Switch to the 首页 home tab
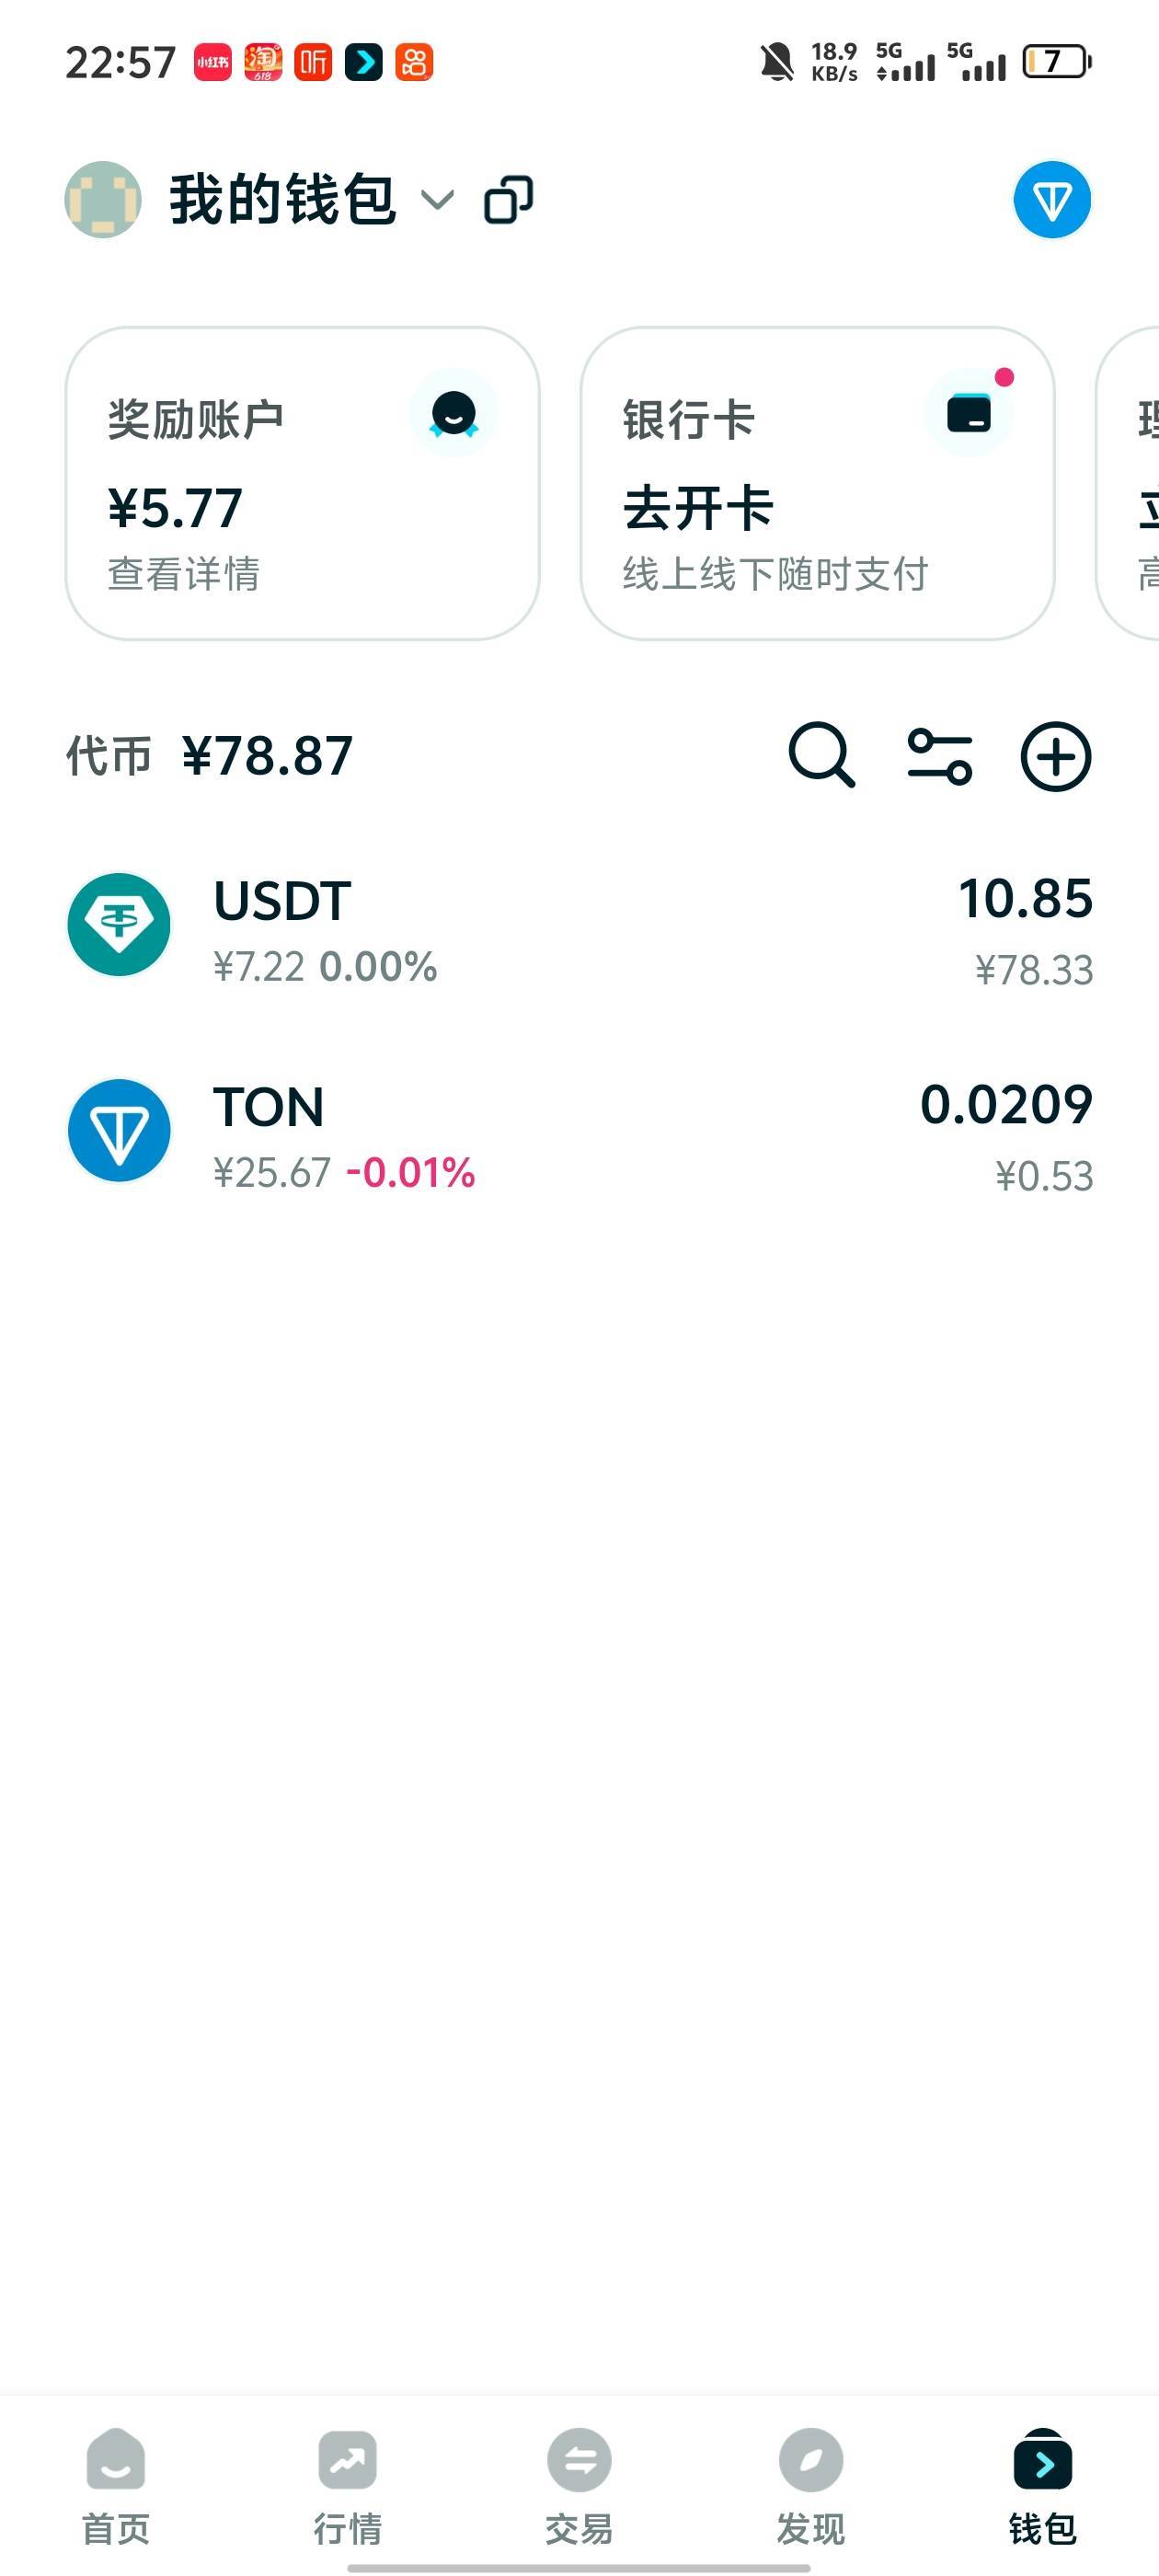The height and width of the screenshot is (2576, 1159). pyautogui.click(x=116, y=2485)
